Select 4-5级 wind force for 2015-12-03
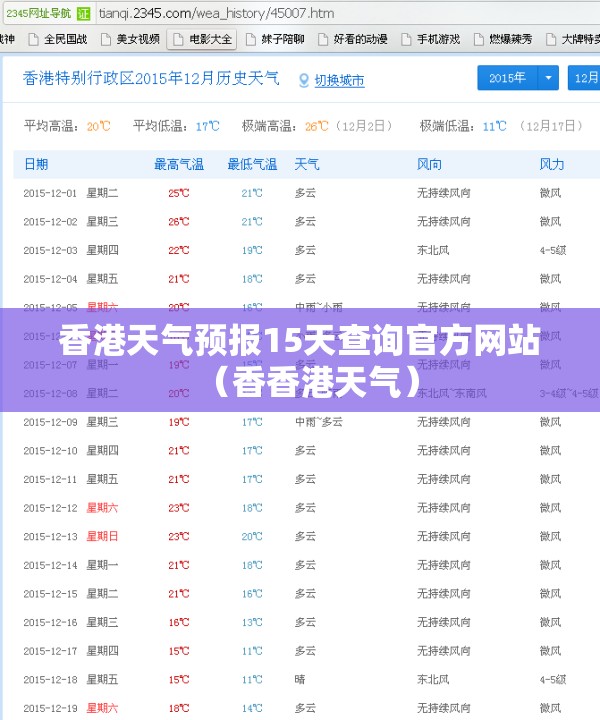The width and height of the screenshot is (600, 720). click(553, 250)
